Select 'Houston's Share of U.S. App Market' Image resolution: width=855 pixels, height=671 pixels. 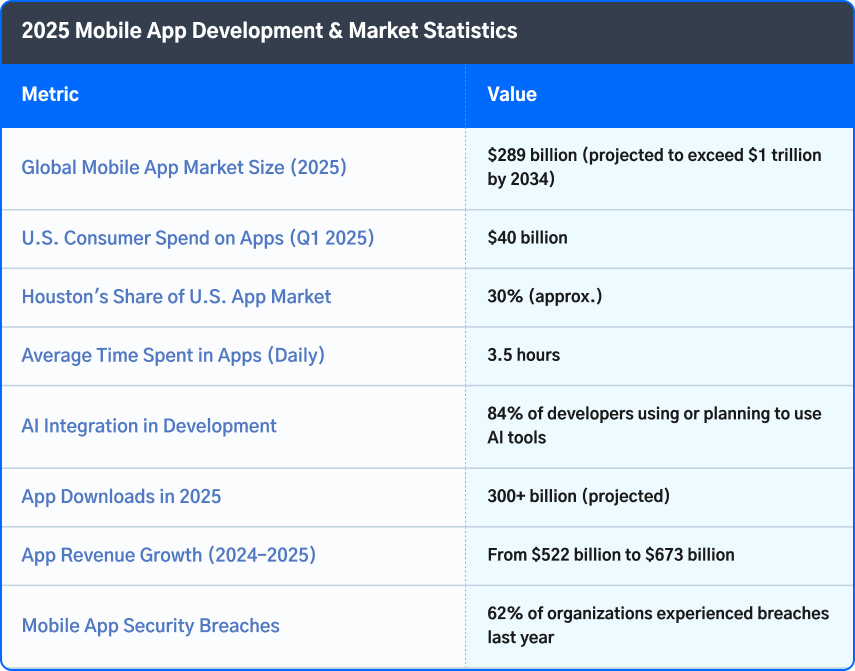(x=176, y=297)
